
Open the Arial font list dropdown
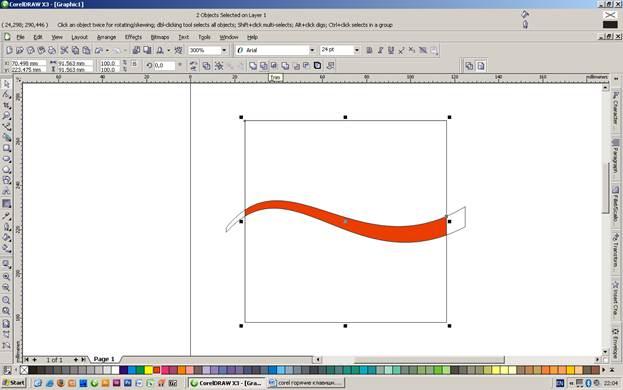pyautogui.click(x=312, y=50)
